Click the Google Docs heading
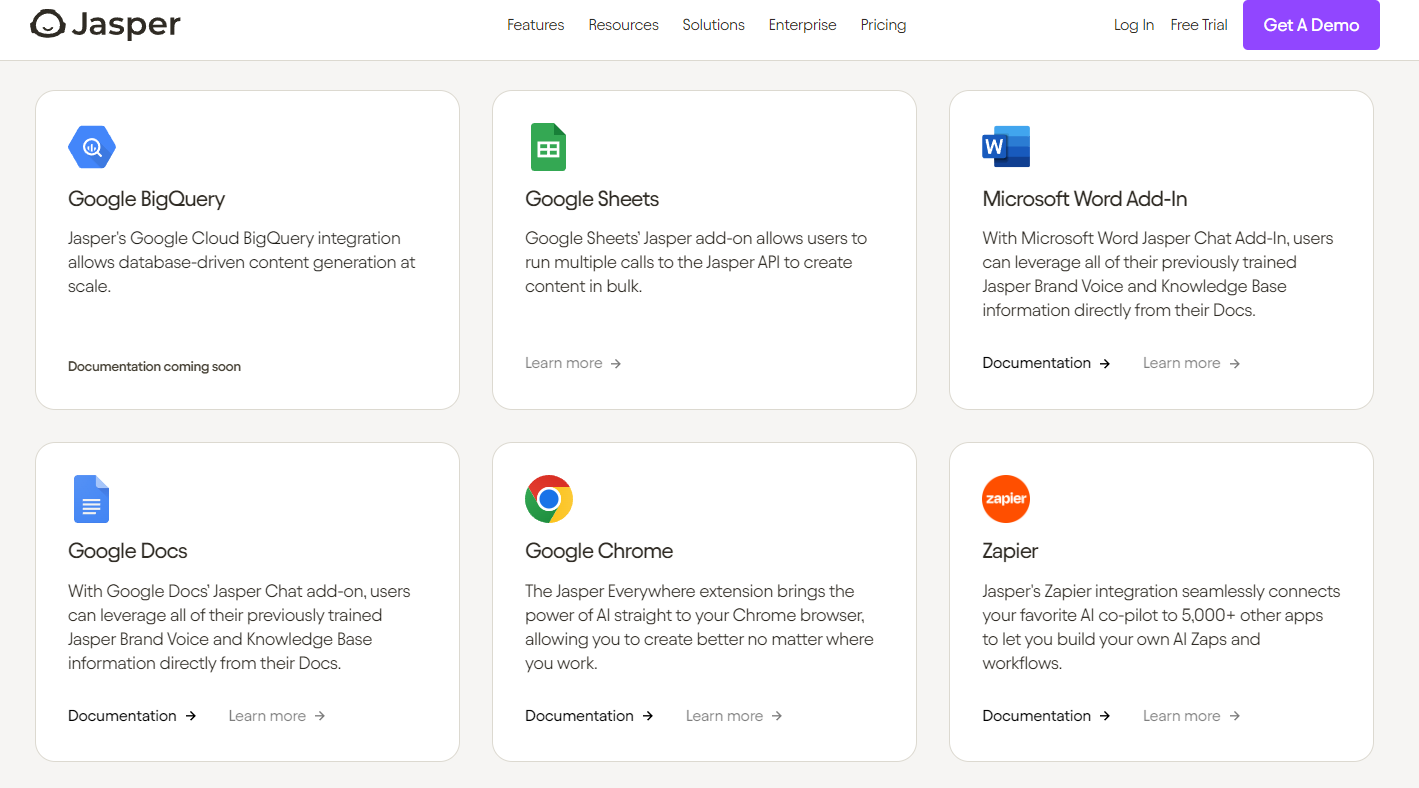This screenshot has height=788, width=1419. pos(128,551)
